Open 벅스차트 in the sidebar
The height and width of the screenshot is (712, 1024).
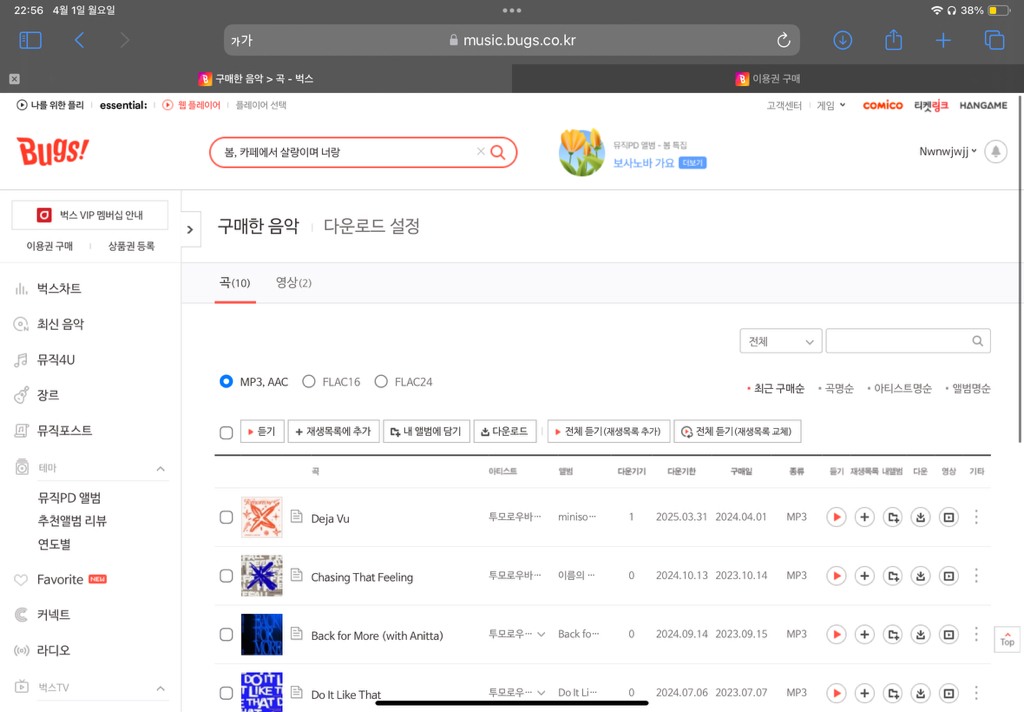(59, 289)
